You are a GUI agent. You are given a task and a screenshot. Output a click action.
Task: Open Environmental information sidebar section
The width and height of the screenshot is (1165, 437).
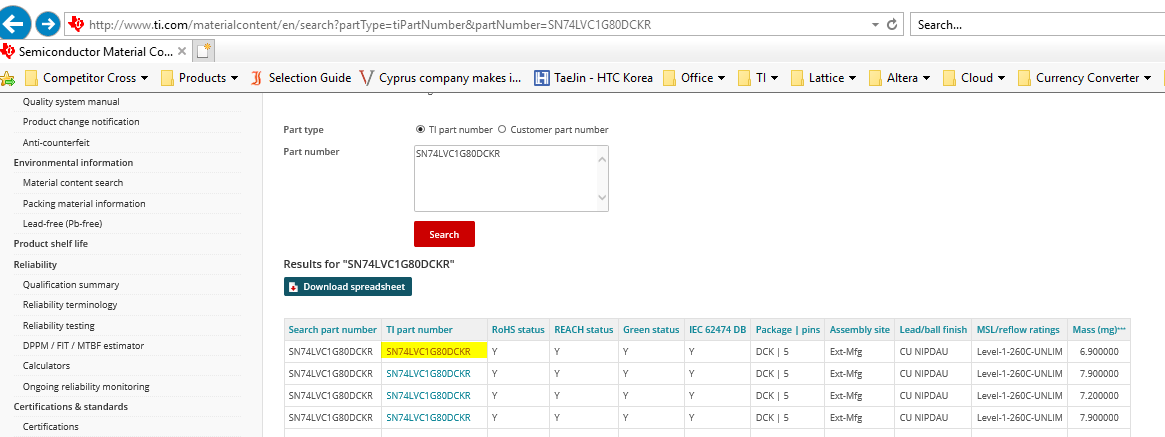(74, 163)
